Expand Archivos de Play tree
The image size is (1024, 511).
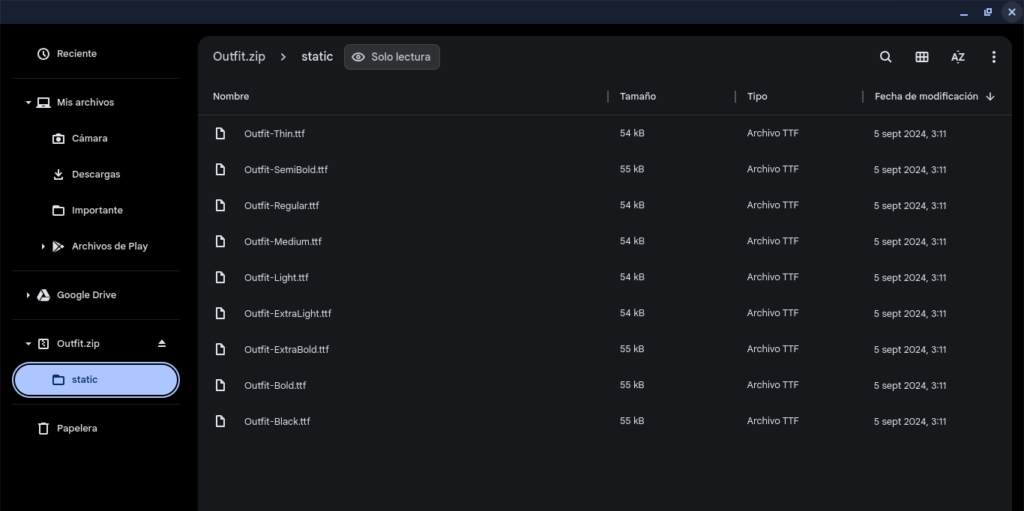coord(43,246)
